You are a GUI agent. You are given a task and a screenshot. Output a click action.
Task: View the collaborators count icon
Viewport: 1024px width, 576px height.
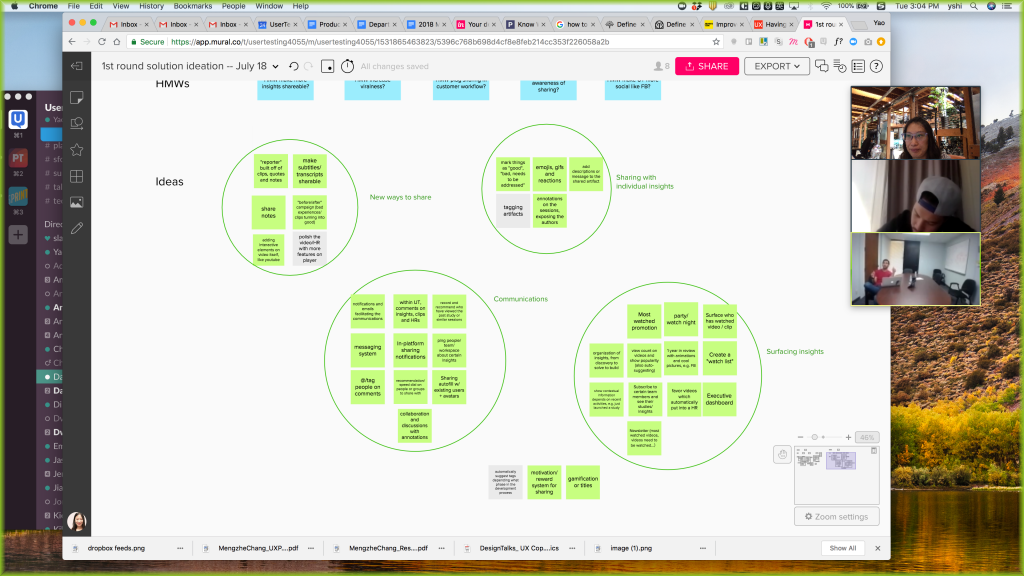point(662,66)
